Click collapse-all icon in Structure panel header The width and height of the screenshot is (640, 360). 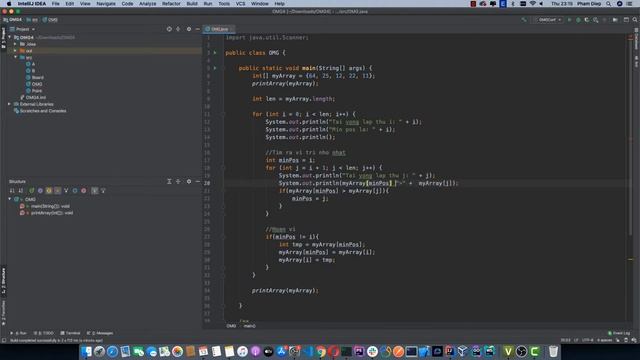178,181
